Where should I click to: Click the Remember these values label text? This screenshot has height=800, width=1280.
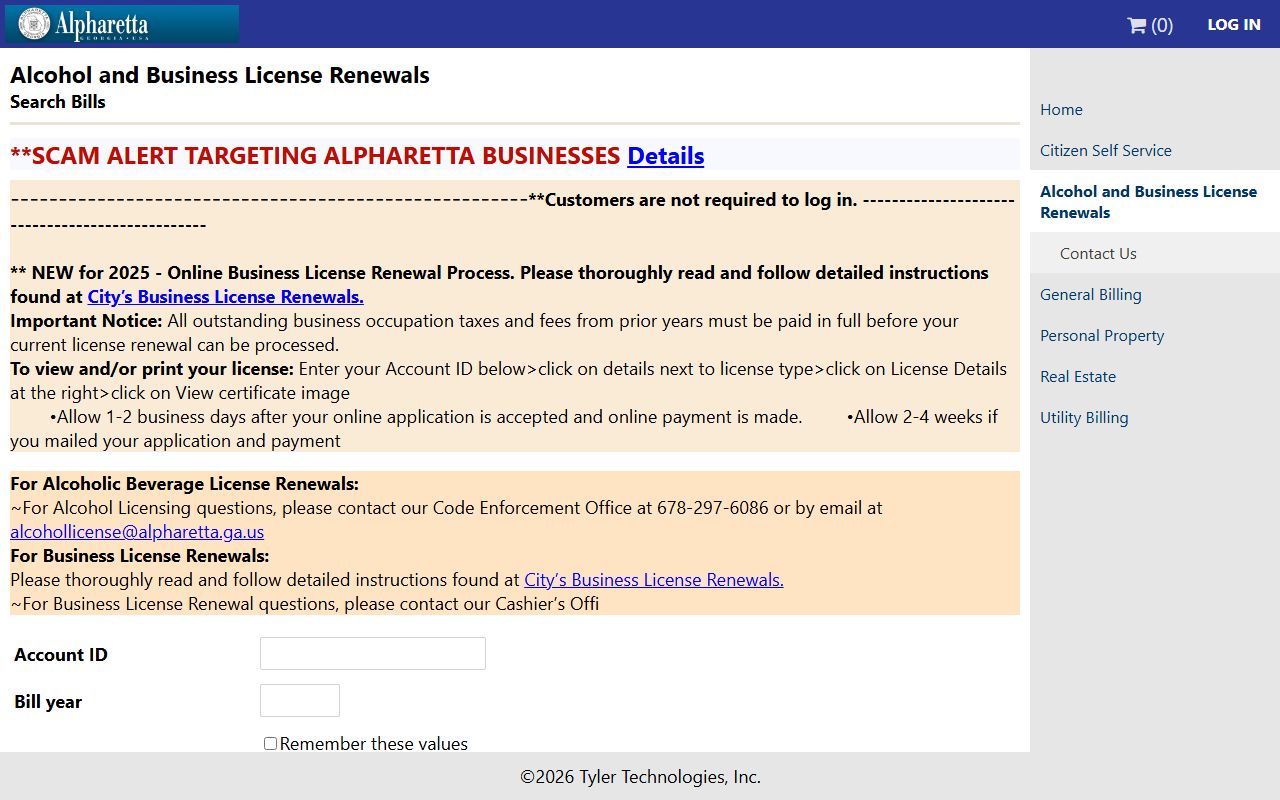pos(374,744)
